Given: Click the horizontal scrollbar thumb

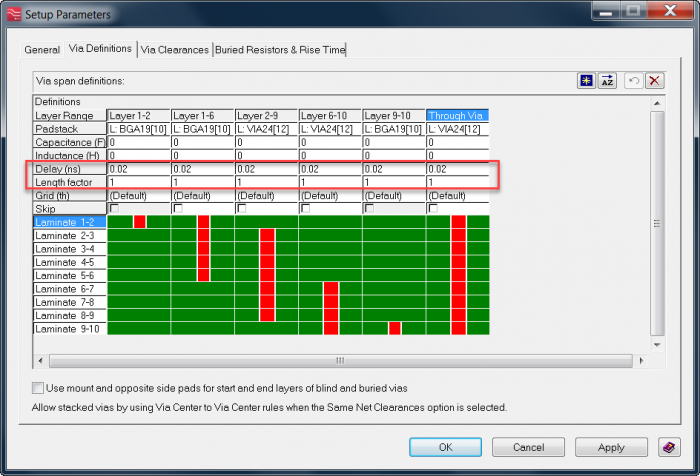Looking at the screenshot, I should click(341, 360).
